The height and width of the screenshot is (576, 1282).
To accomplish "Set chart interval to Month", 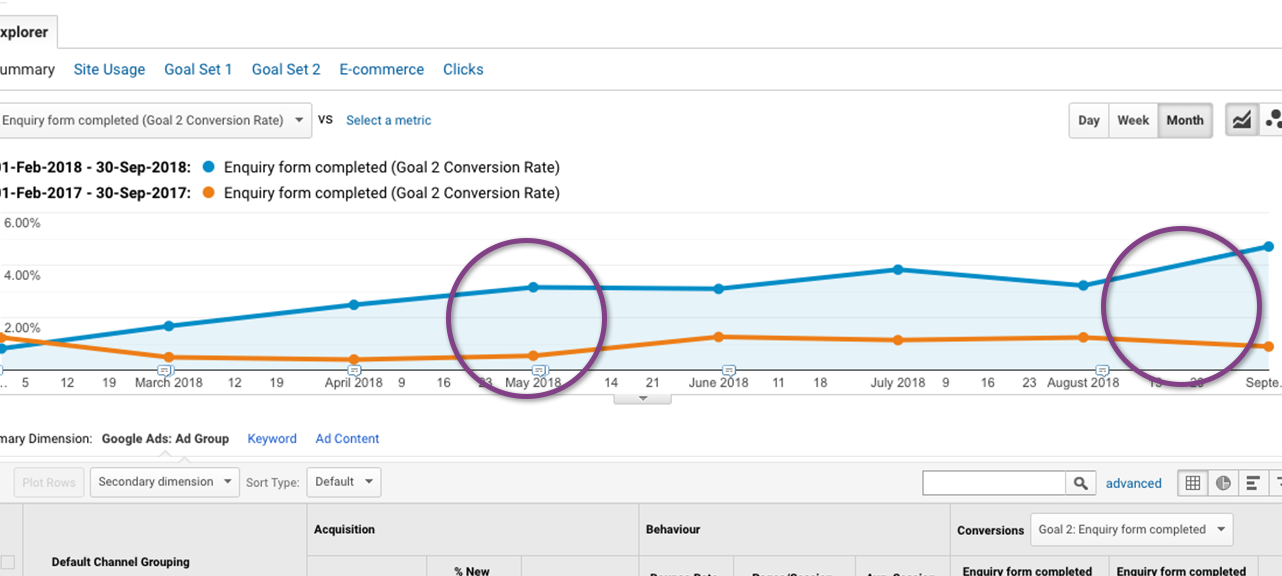I will tap(1185, 120).
